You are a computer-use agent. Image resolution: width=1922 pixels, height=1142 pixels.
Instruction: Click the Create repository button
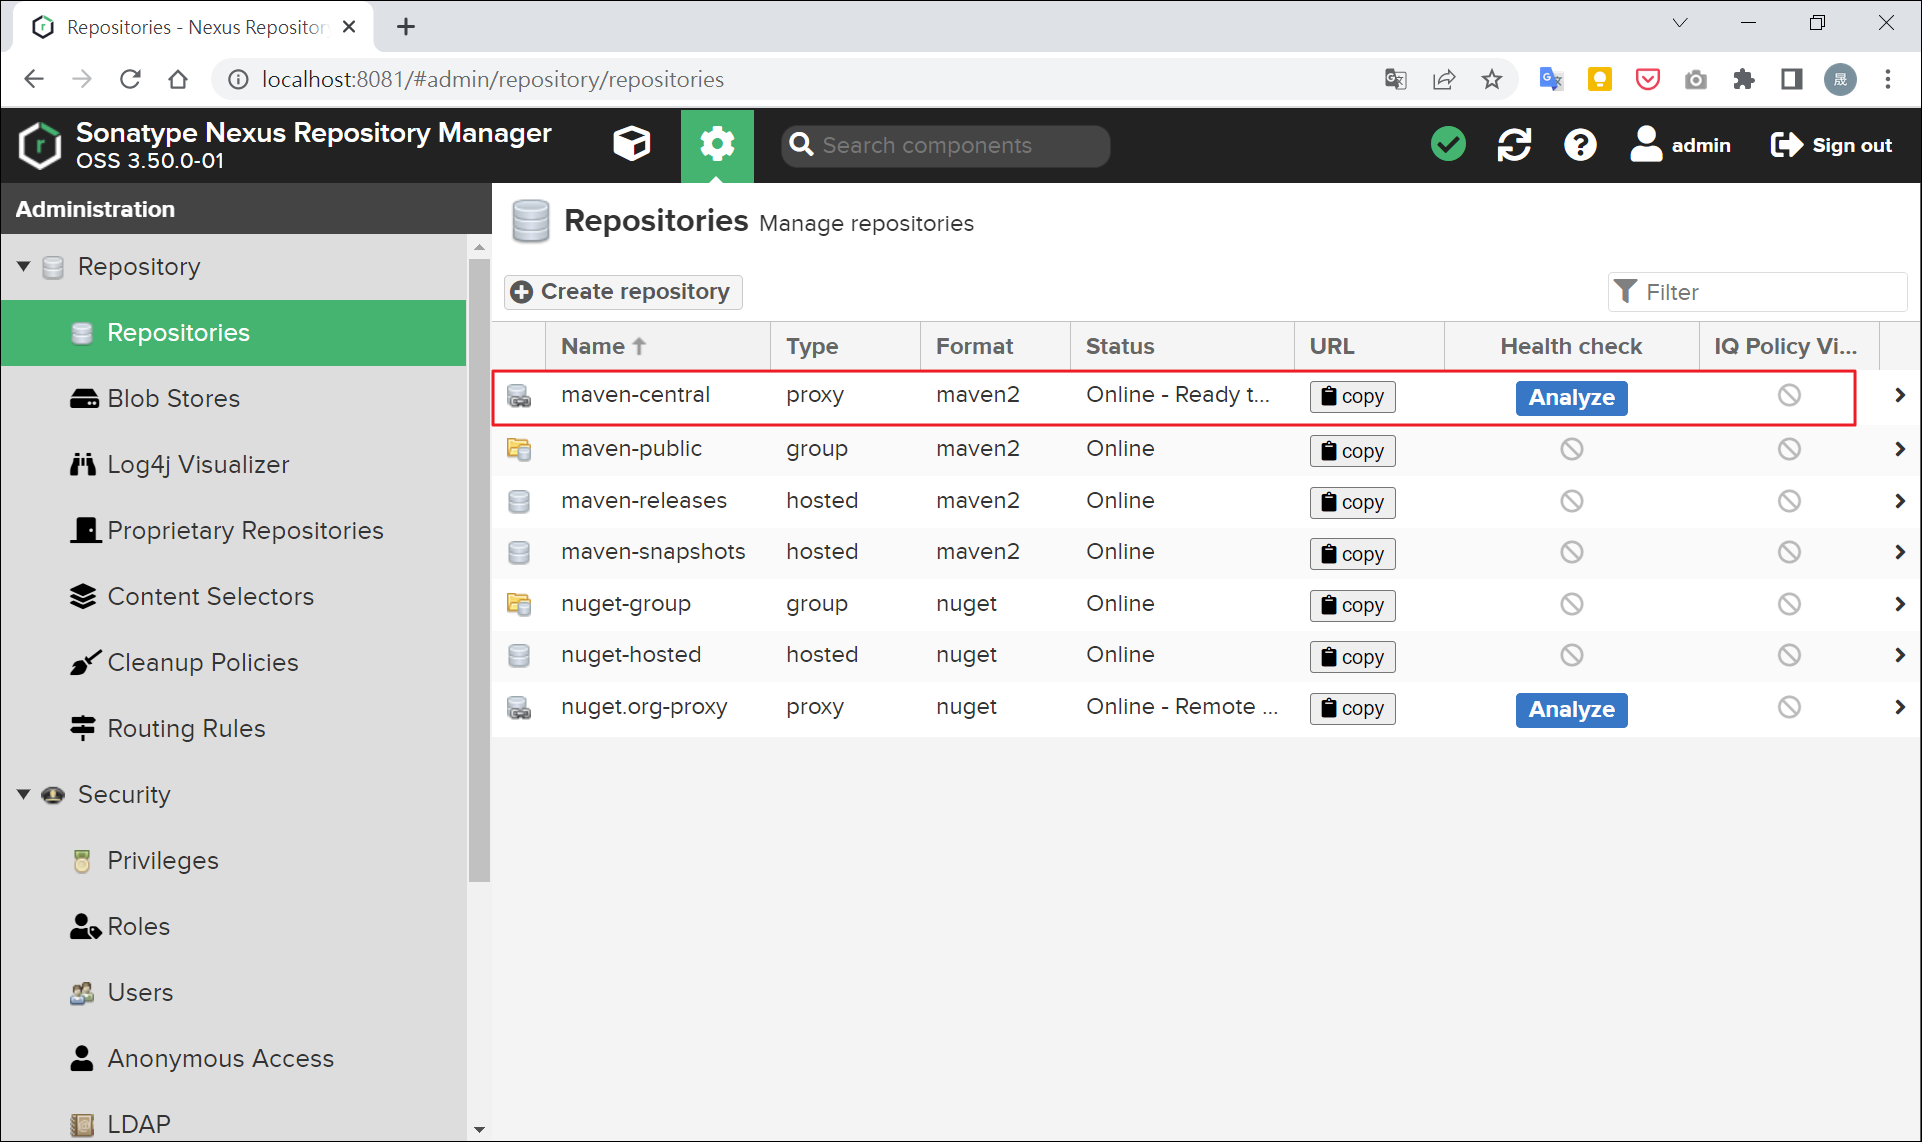(622, 291)
